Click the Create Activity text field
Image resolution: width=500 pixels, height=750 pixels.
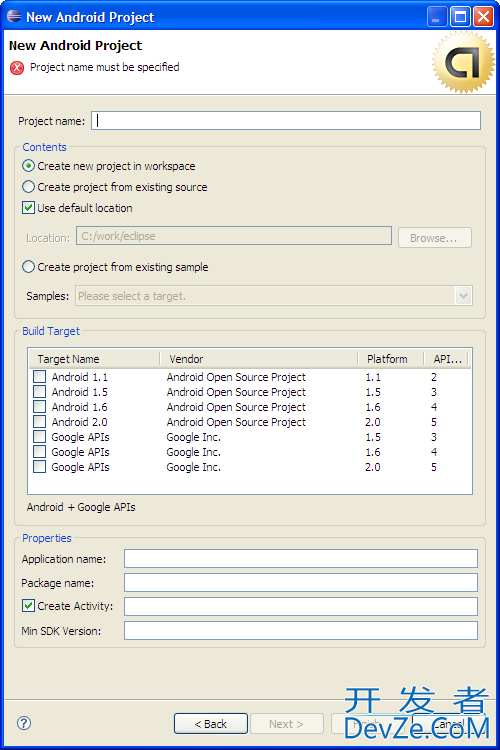[300, 607]
